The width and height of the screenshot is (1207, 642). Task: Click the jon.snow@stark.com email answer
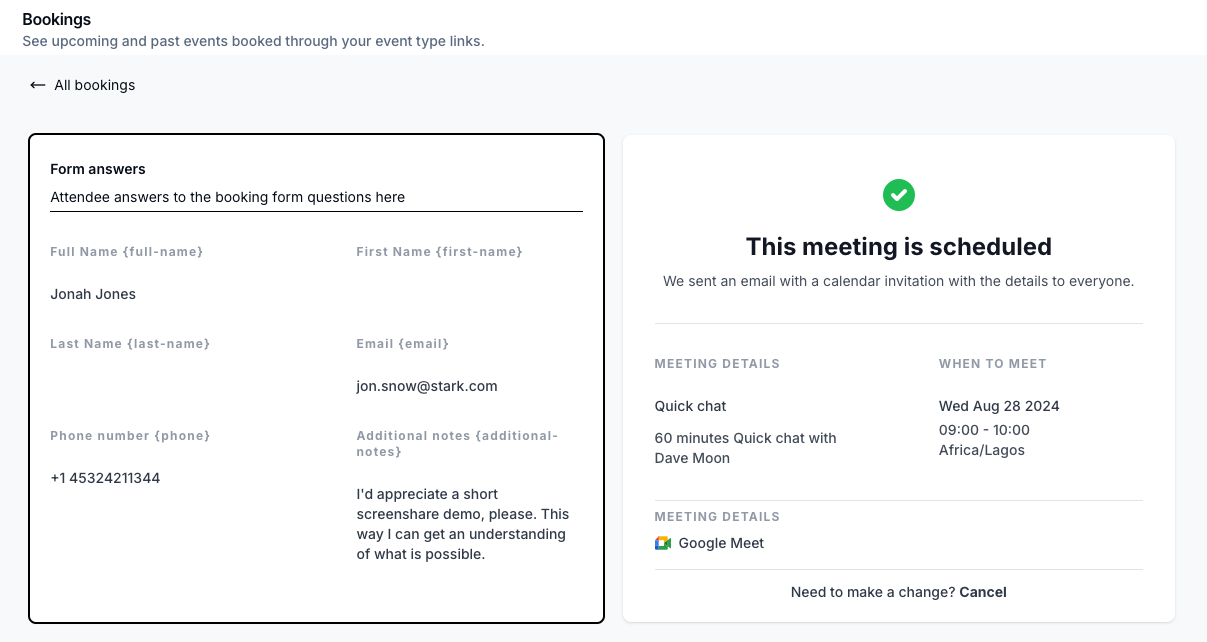[427, 386]
